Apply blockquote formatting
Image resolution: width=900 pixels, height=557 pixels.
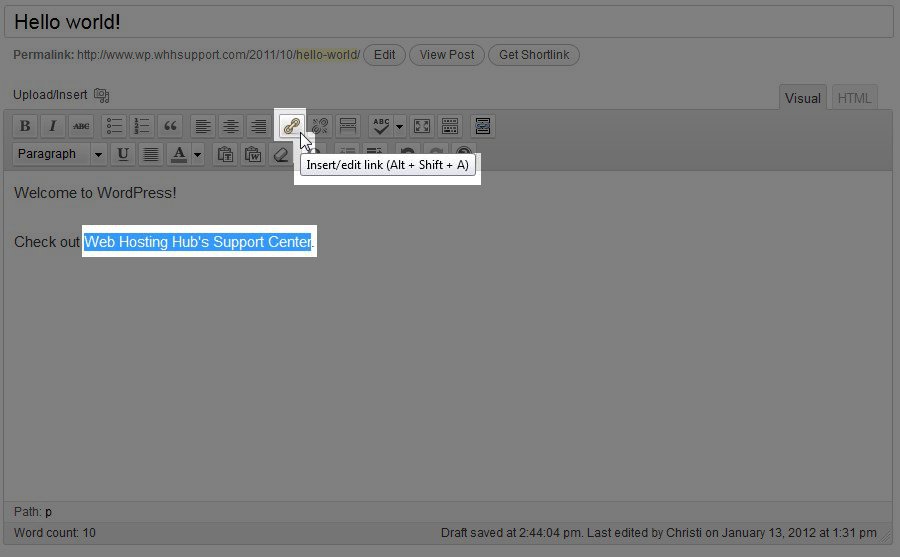point(170,126)
